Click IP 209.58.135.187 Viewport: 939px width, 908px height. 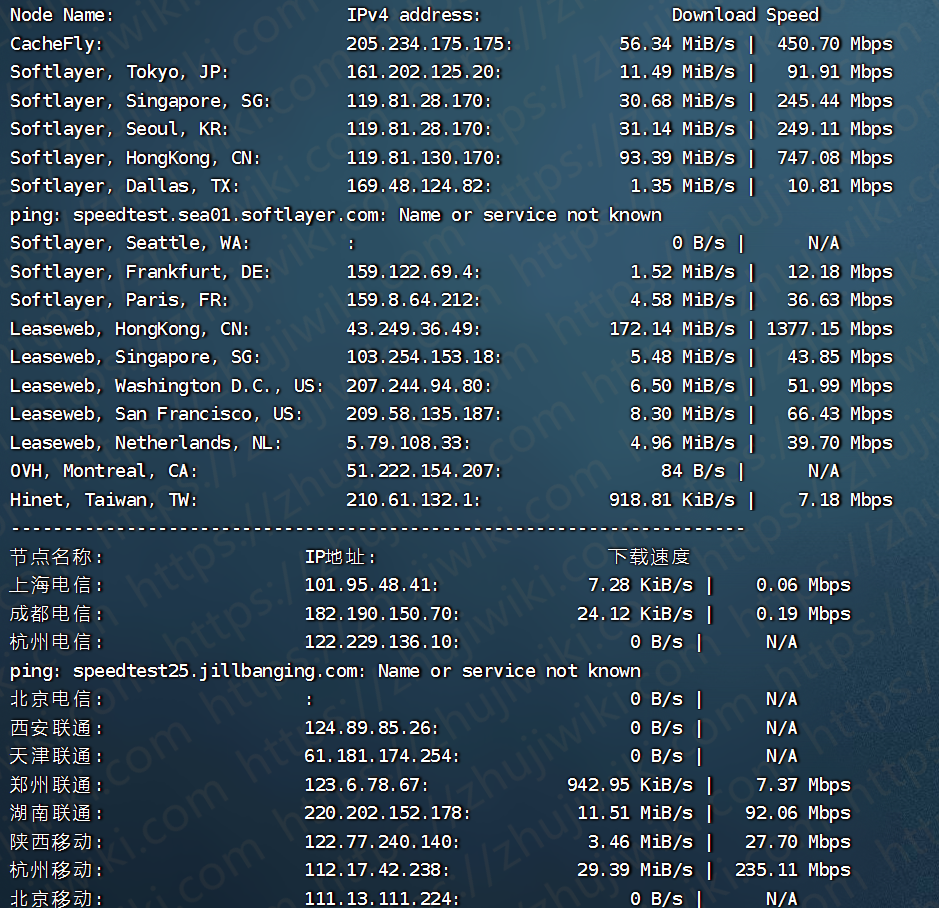coord(423,414)
